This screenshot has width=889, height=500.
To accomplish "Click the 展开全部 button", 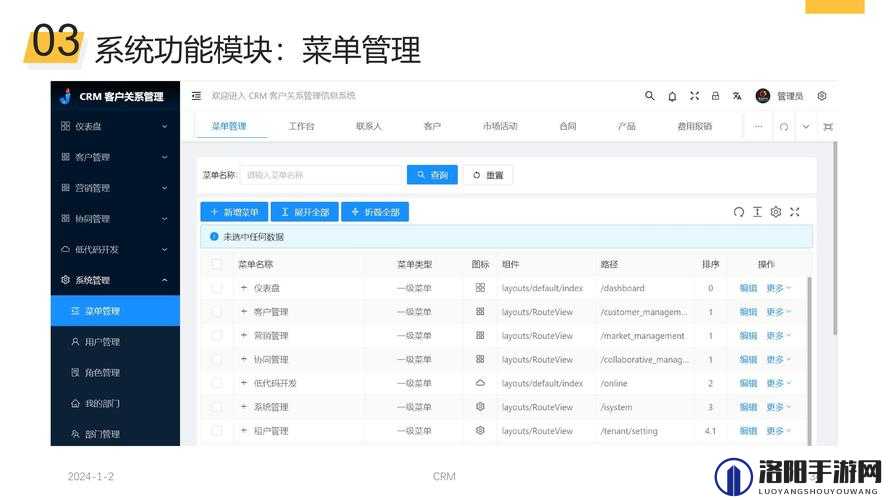I will click(304, 212).
